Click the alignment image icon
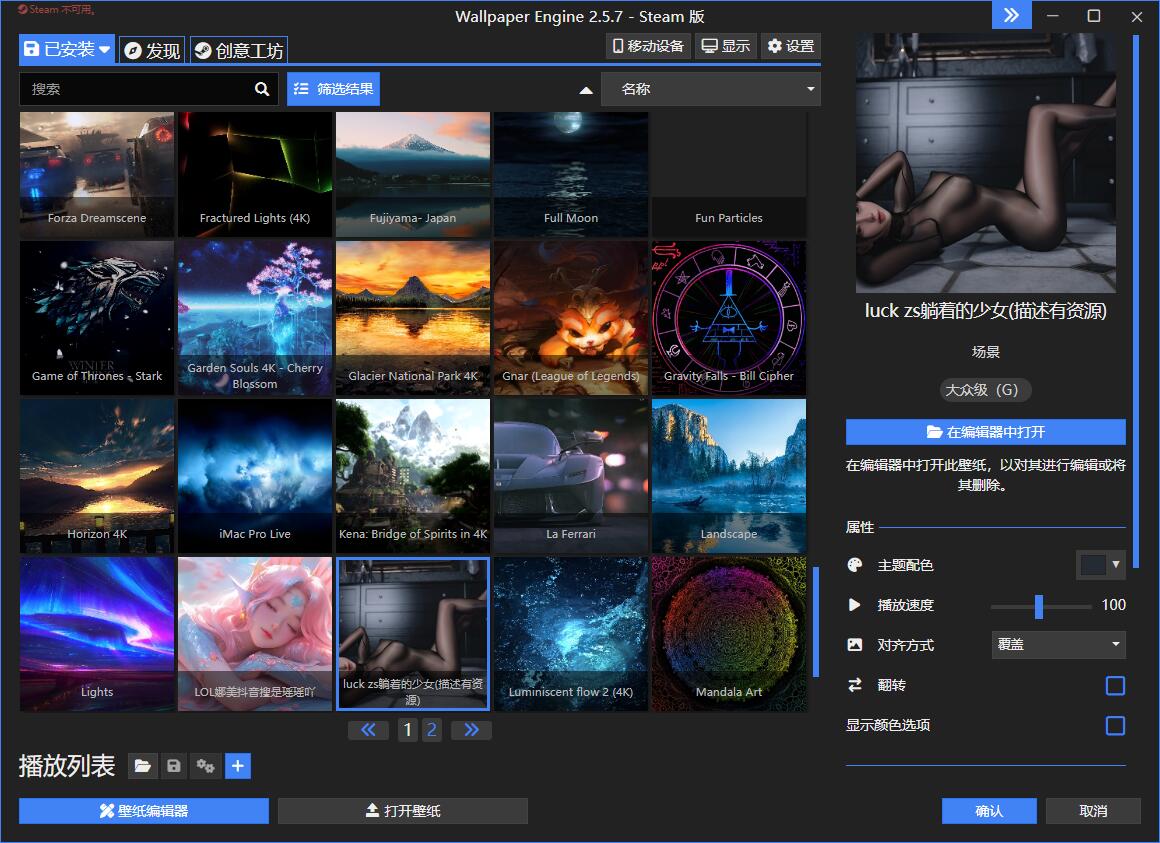Image resolution: width=1160 pixels, height=843 pixels. point(854,645)
